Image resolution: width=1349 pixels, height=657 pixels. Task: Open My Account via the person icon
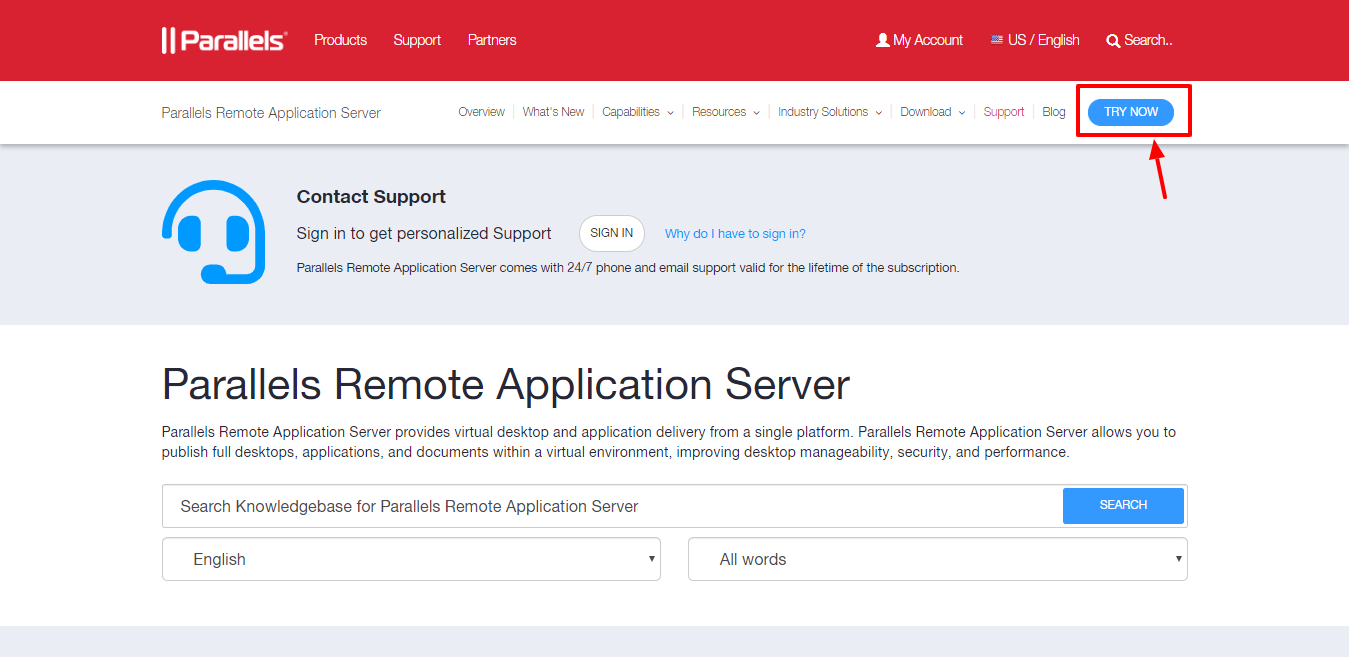tap(881, 39)
